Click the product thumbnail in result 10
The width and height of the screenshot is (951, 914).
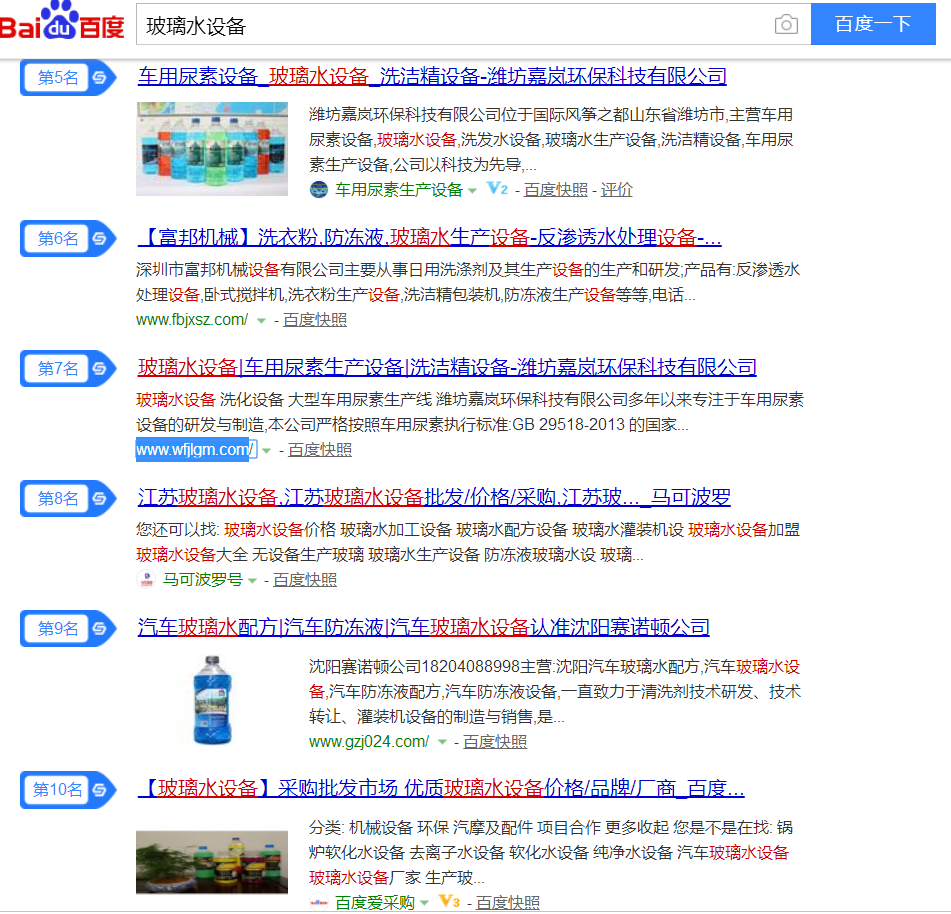pos(212,862)
